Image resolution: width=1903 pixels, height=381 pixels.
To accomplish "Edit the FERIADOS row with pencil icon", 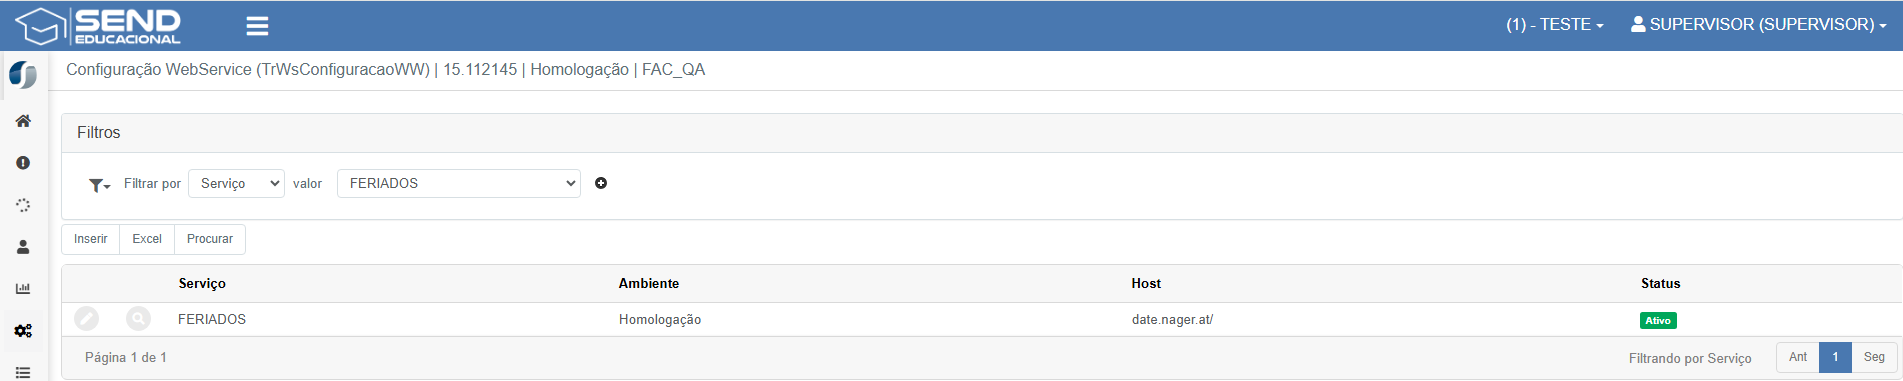I will (x=87, y=319).
